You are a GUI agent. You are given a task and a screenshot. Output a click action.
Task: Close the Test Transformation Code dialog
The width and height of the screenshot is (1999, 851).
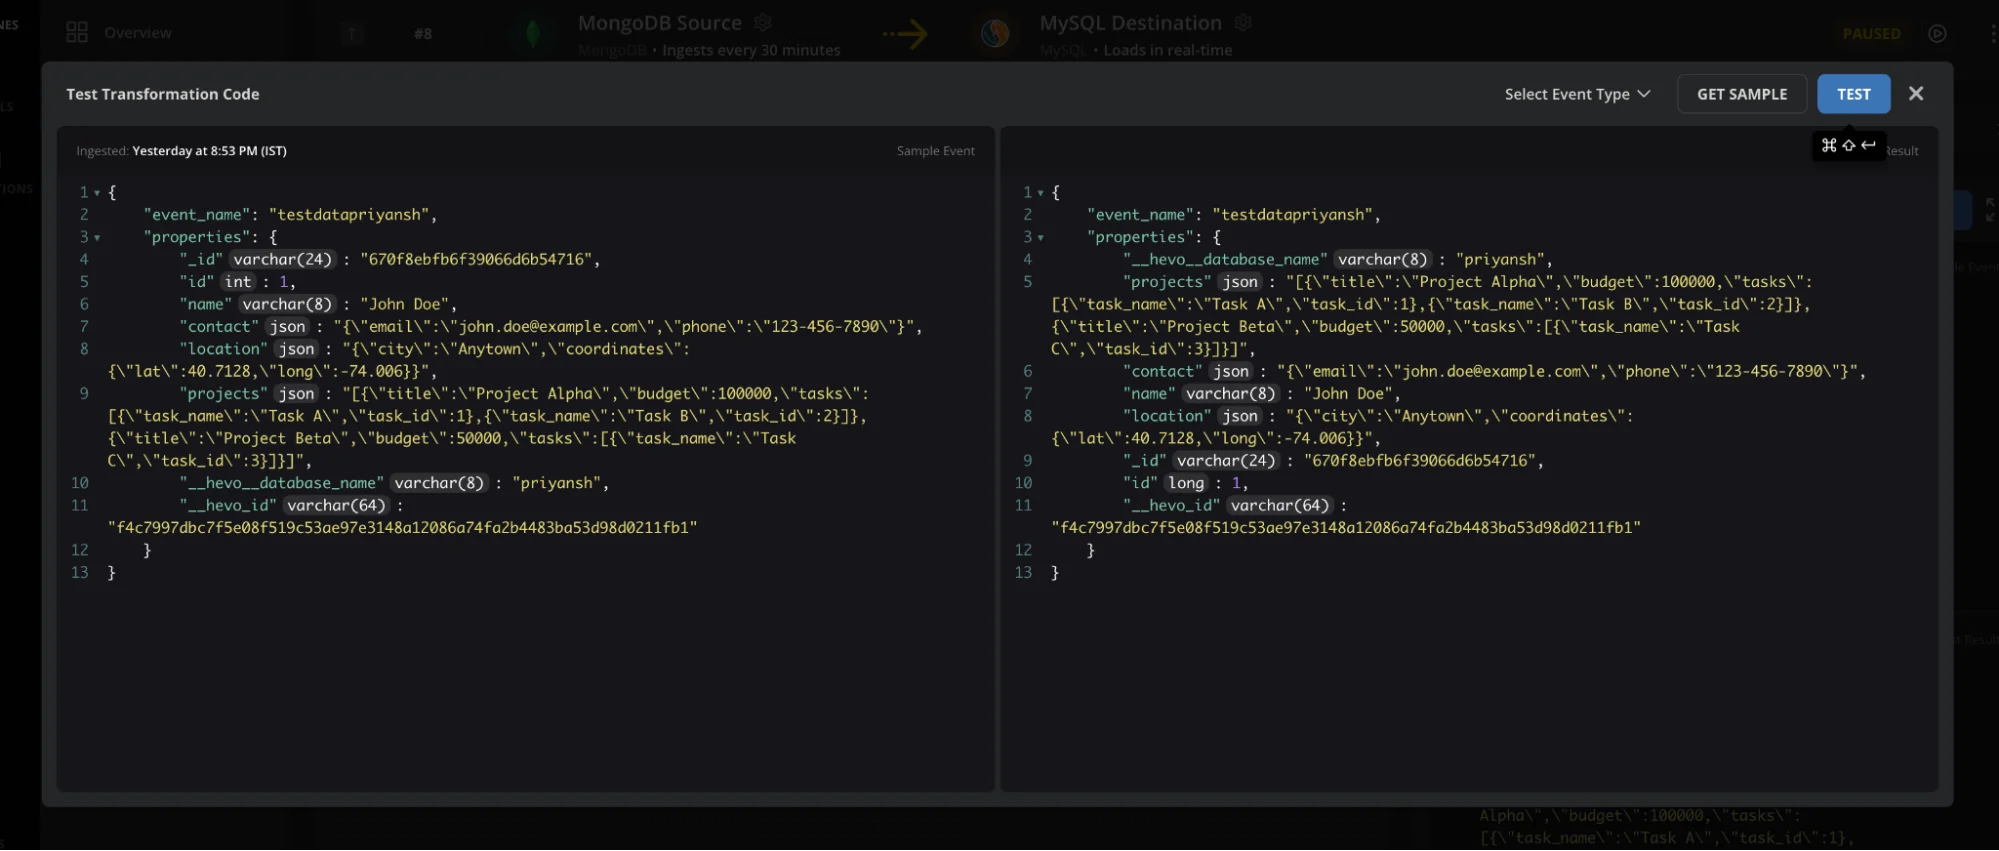pos(1915,93)
